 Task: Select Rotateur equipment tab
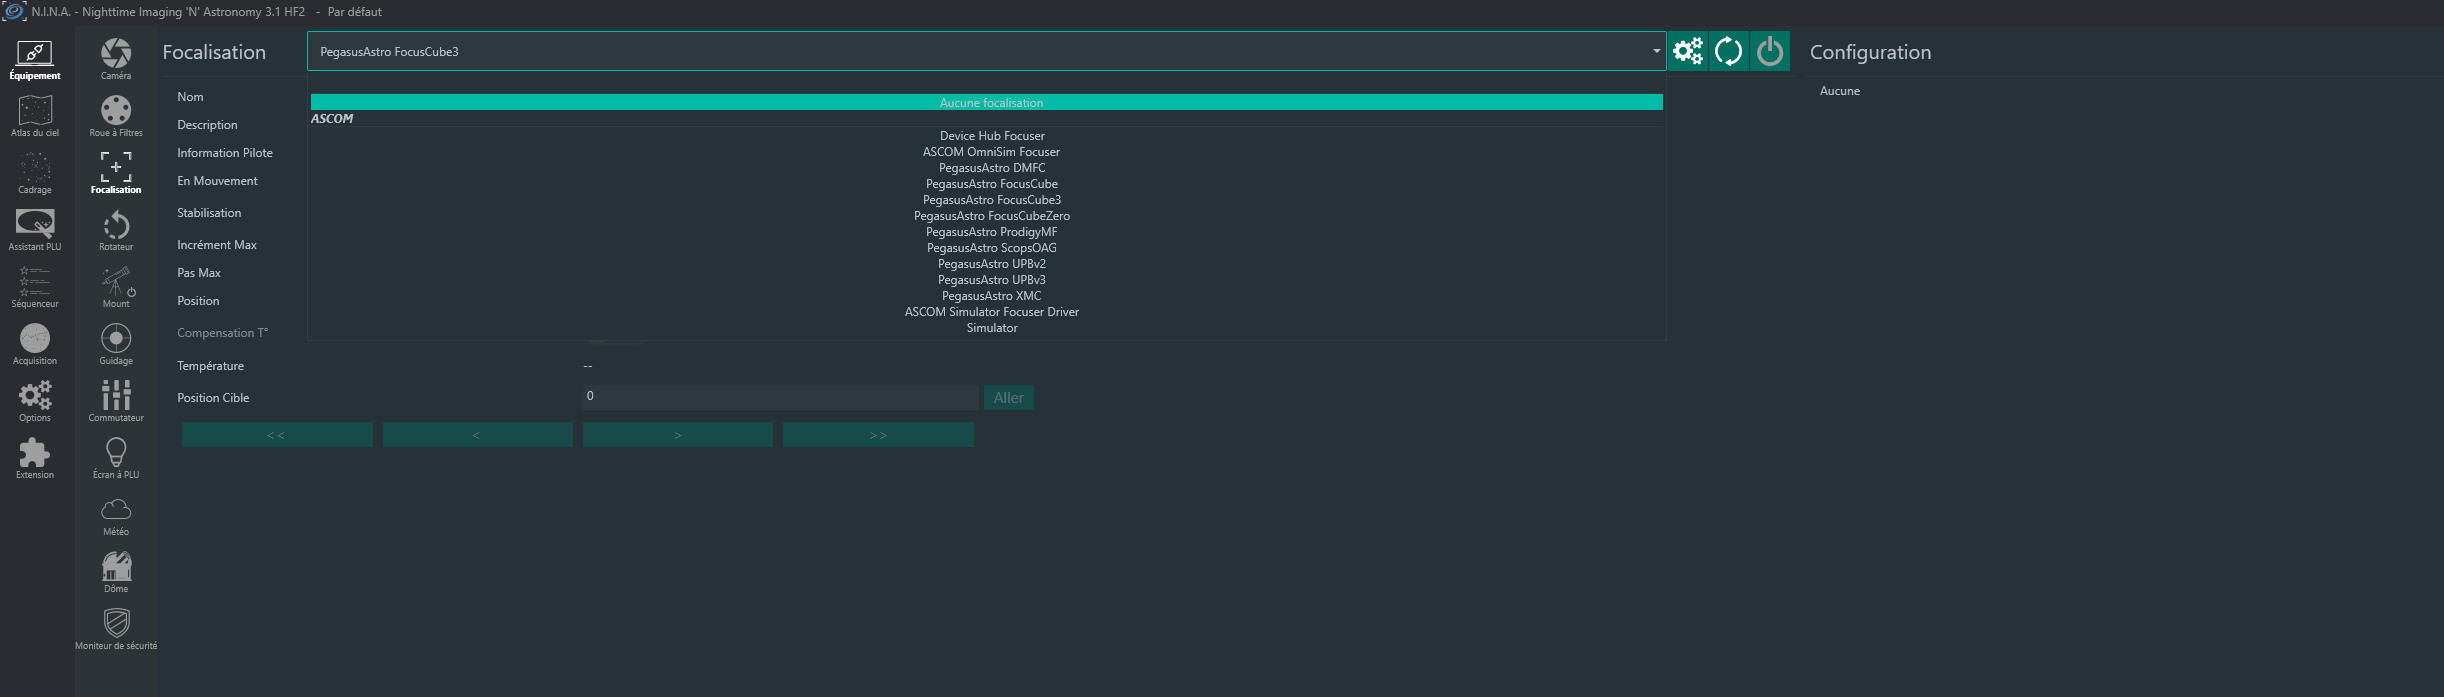(x=116, y=231)
